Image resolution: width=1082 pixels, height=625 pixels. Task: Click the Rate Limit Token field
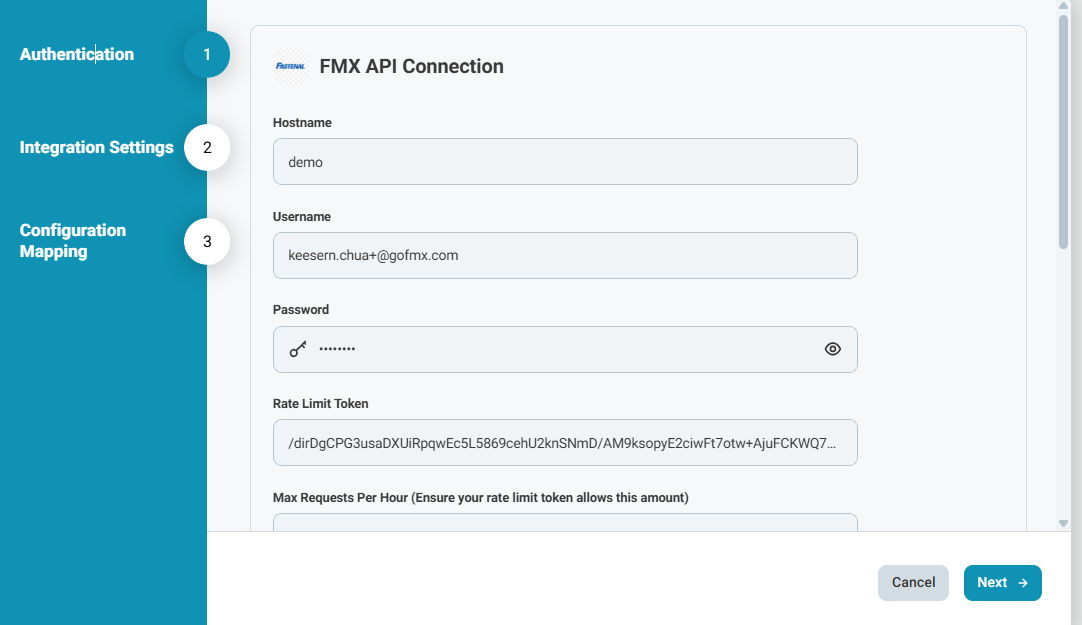565,443
